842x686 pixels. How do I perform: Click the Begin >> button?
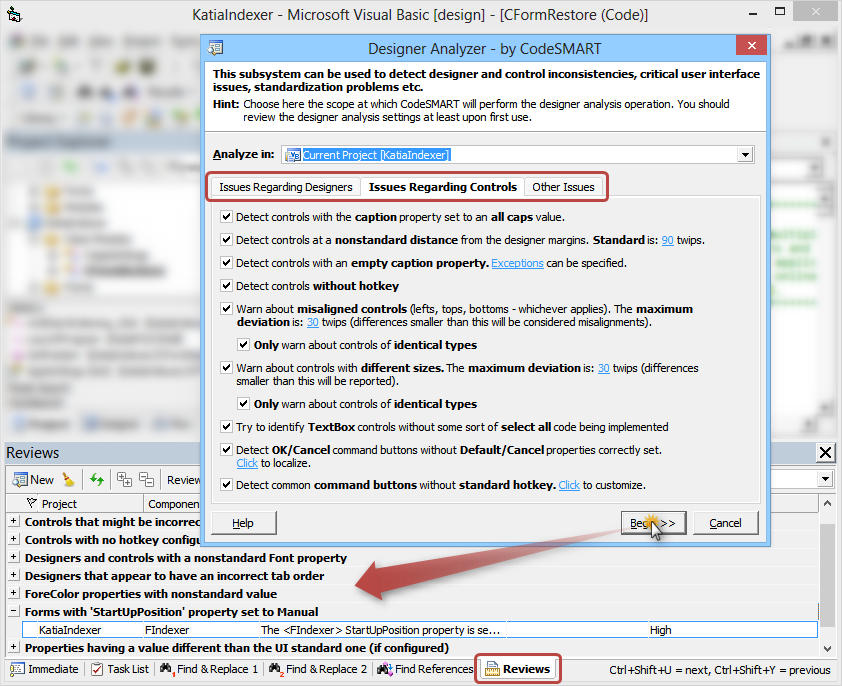point(654,523)
